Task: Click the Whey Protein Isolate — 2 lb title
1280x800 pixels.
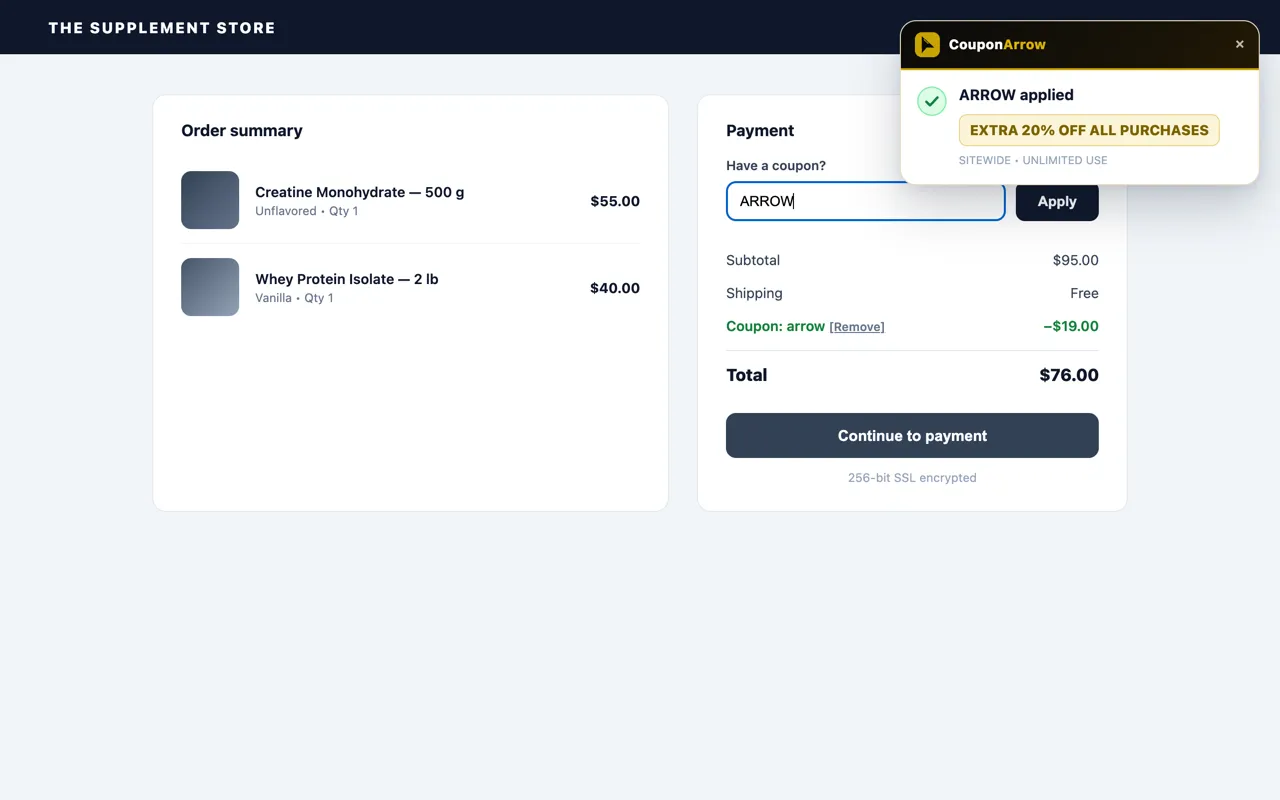Action: 347,279
